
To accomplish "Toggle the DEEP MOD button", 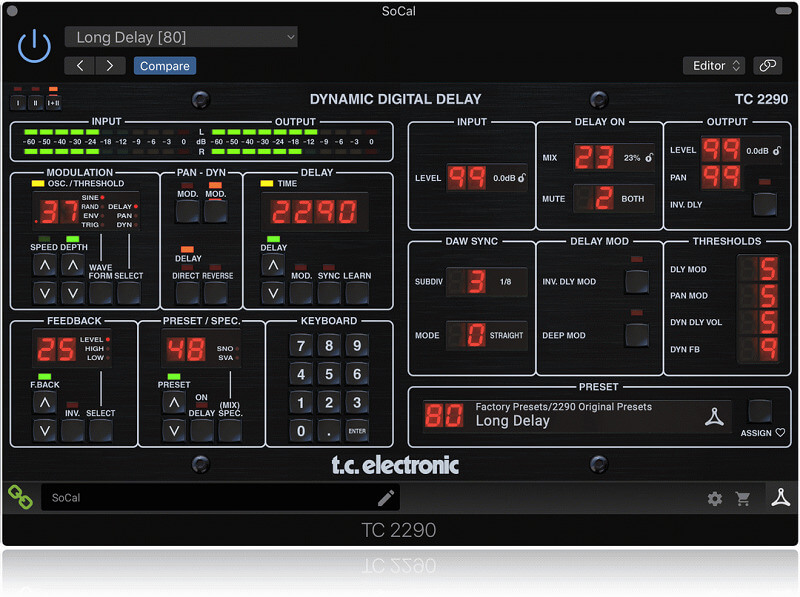I will [637, 335].
